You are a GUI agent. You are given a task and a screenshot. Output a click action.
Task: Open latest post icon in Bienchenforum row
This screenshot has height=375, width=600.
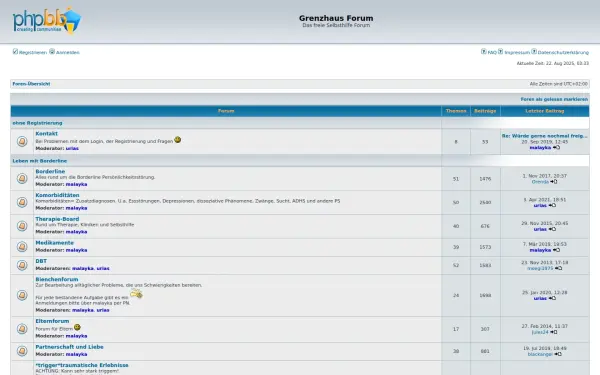click(552, 298)
